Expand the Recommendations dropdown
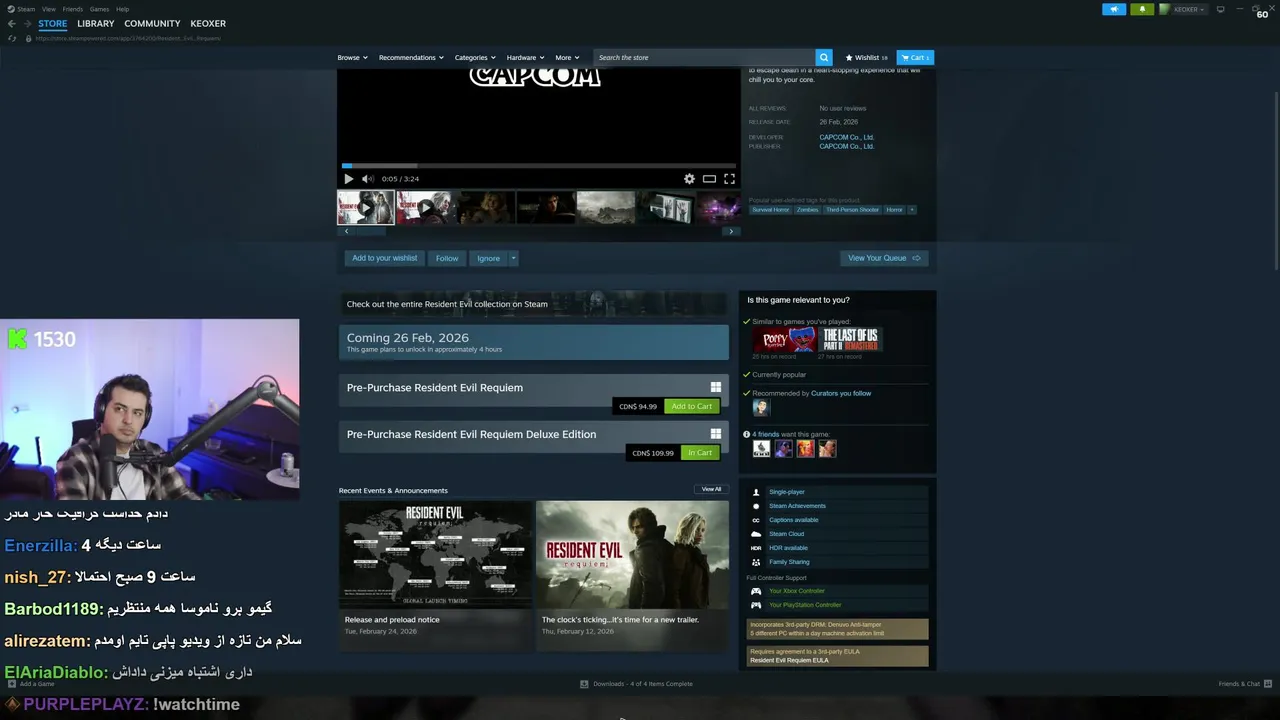1280x720 pixels. 411,57
